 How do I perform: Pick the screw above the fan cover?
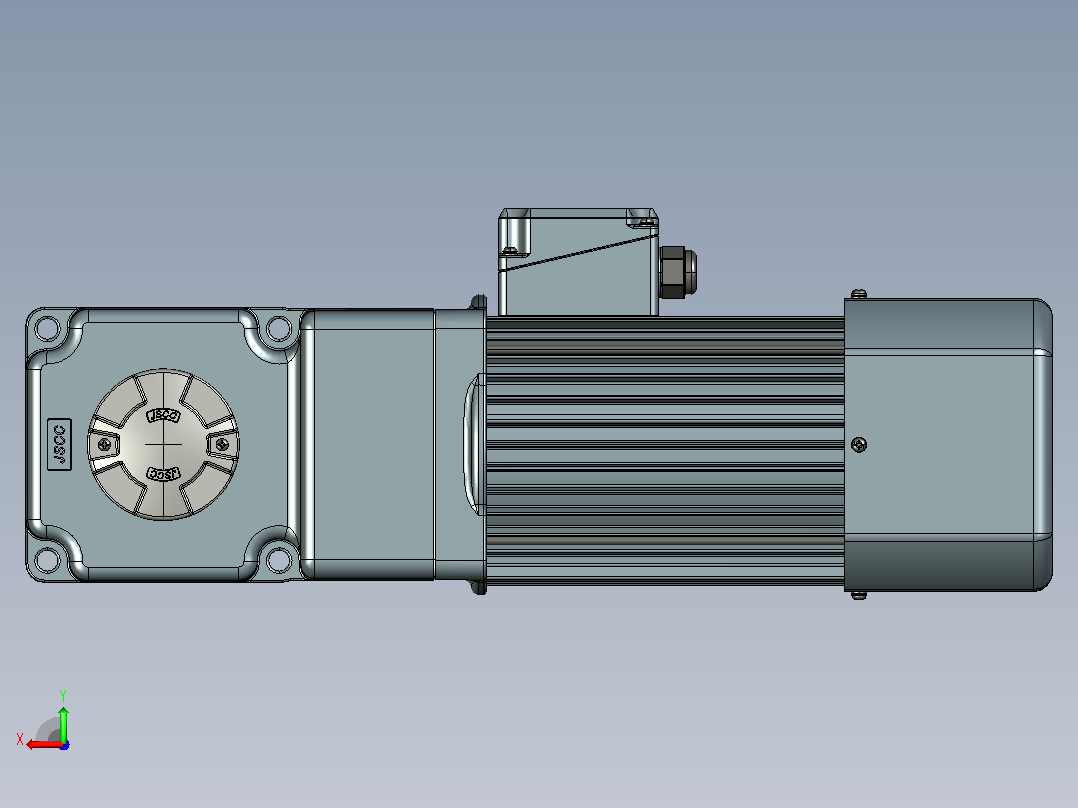click(859, 294)
